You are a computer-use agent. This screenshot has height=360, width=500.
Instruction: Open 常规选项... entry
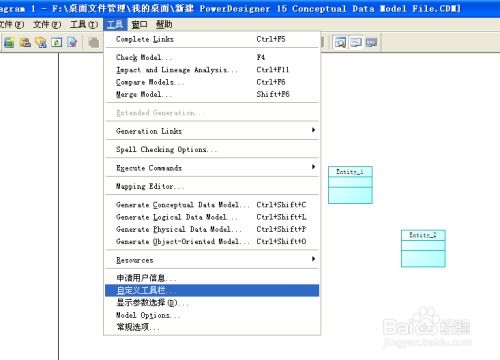point(212,327)
